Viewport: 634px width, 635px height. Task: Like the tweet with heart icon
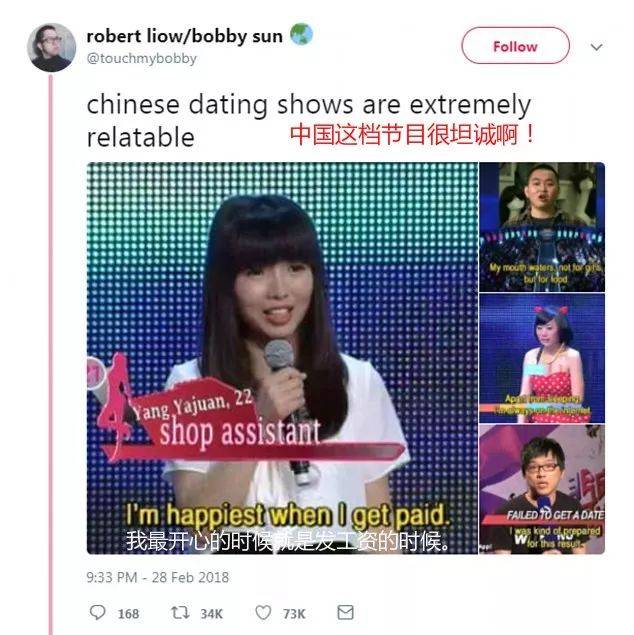click(x=263, y=612)
